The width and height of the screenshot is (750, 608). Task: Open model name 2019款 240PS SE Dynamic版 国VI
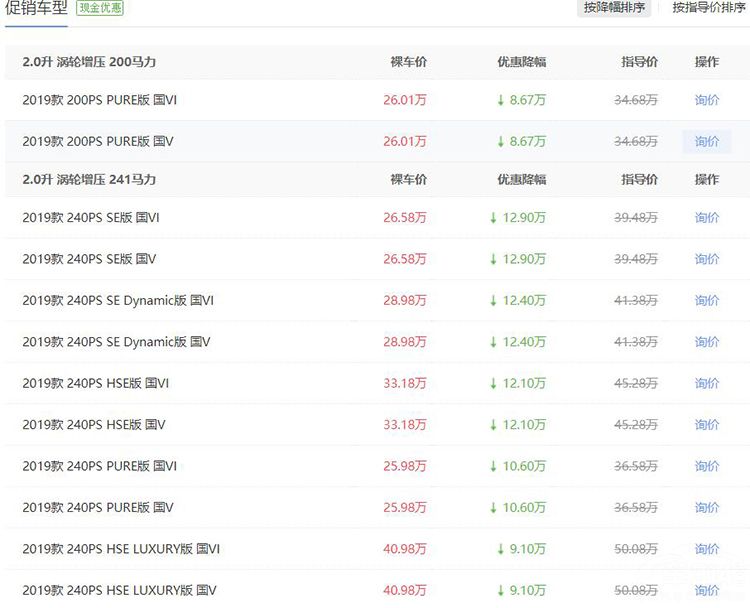[118, 300]
